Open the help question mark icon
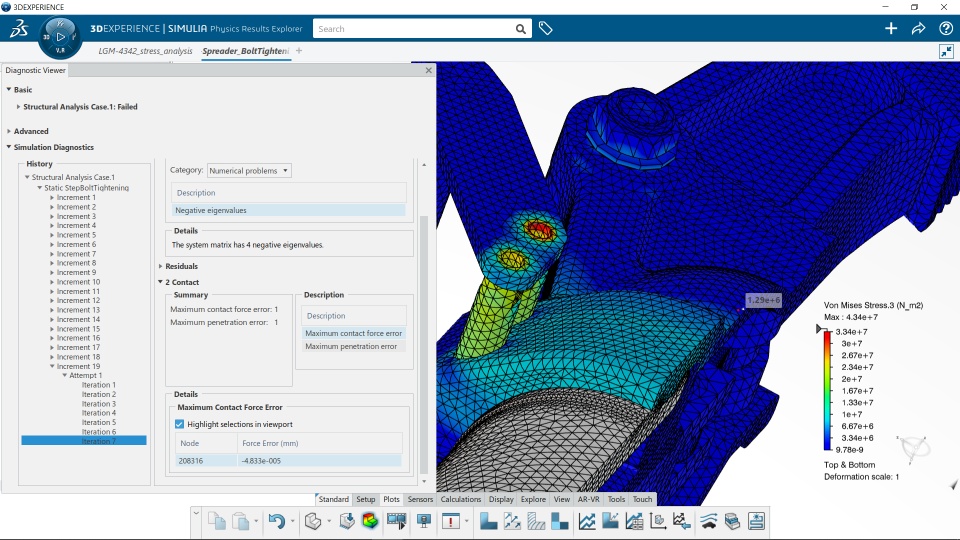This screenshot has width=960, height=540. [x=945, y=28]
